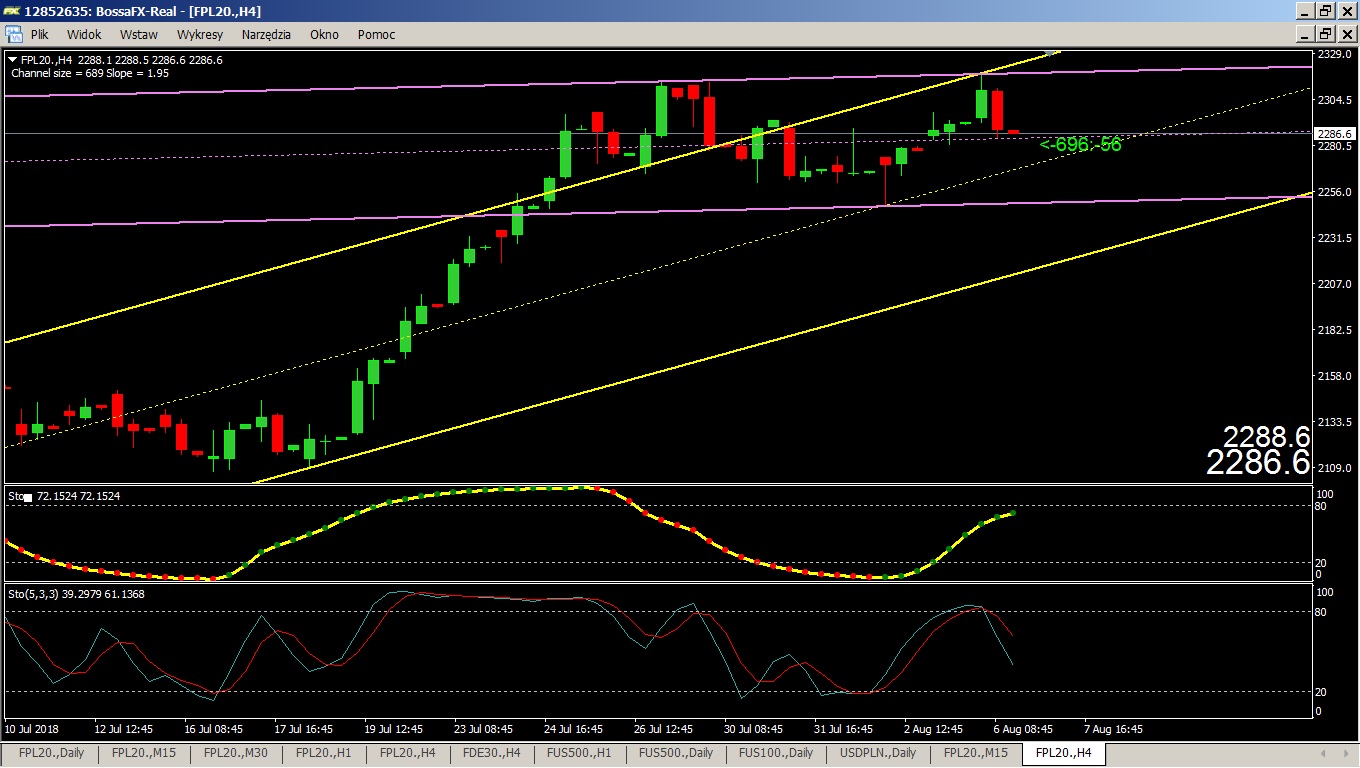
Task: Click the 'Sto 72.1524 72.1524' indicator label
Action: point(64,495)
